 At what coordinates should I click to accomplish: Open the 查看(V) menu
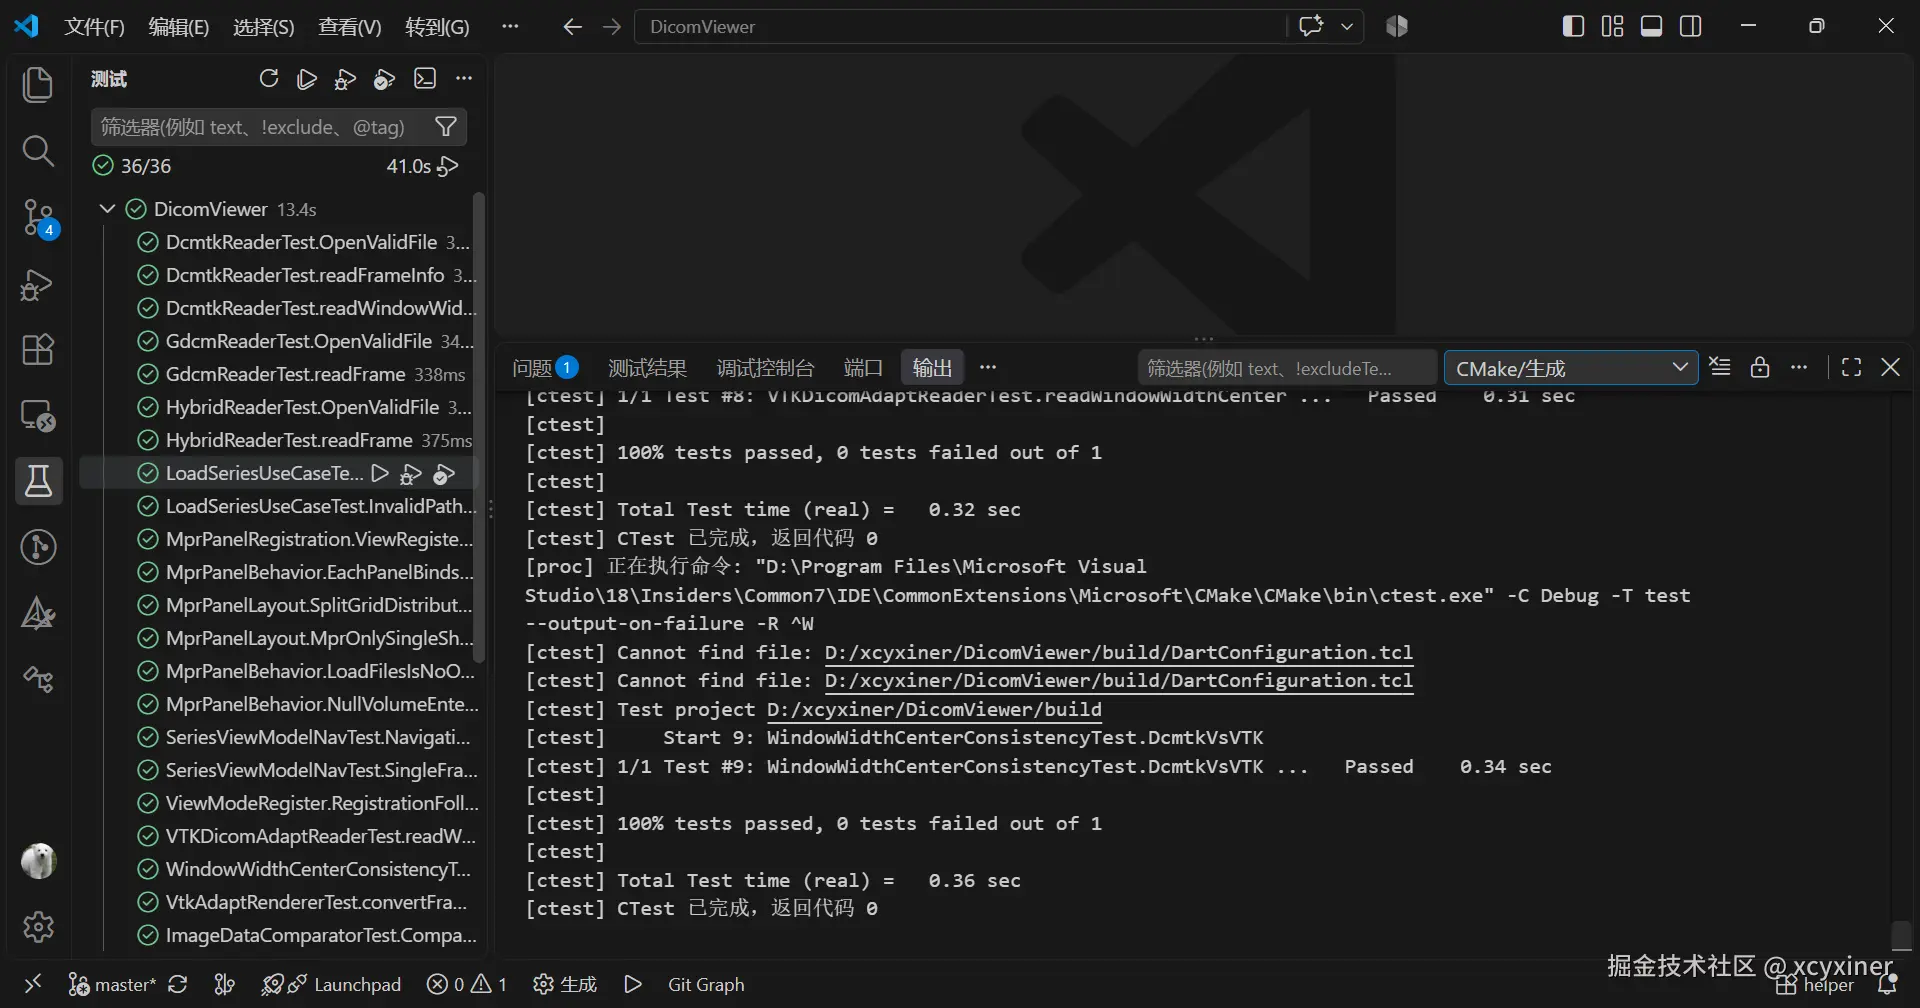[349, 27]
